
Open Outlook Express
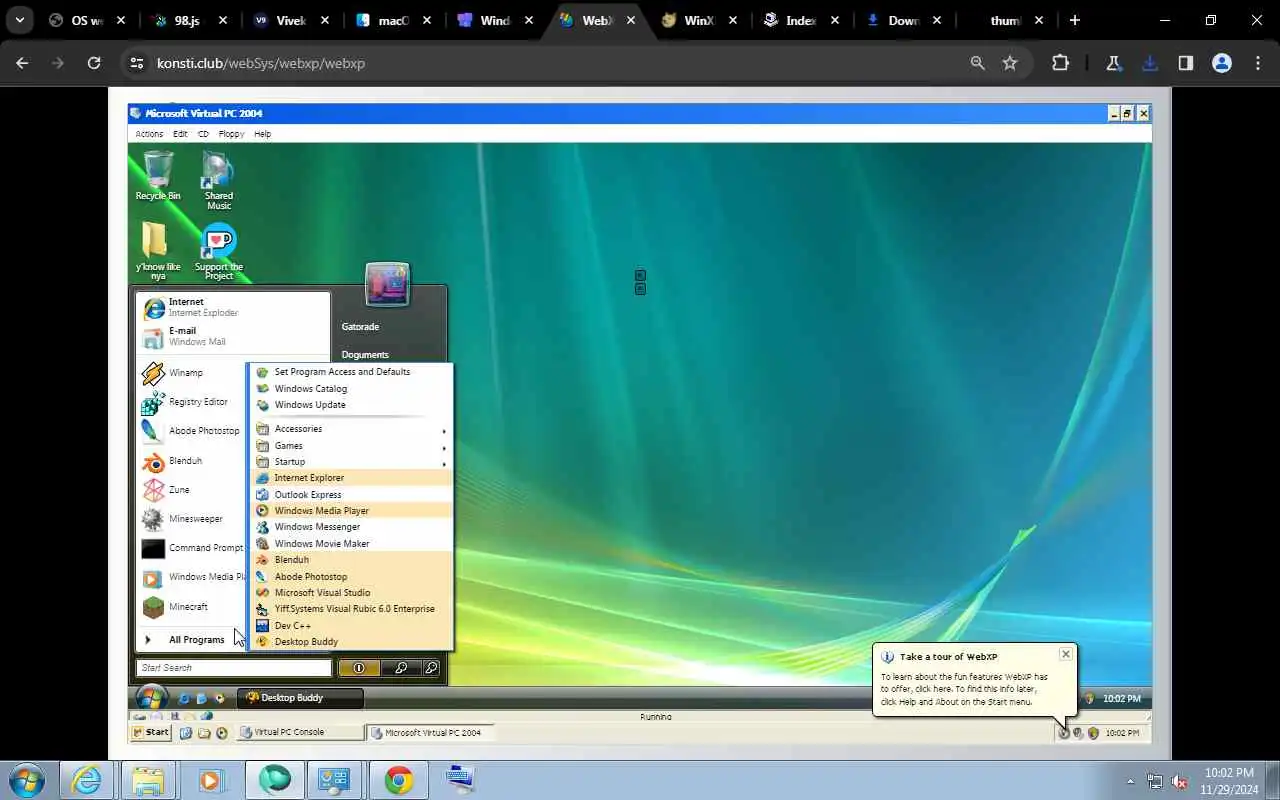click(351, 495)
